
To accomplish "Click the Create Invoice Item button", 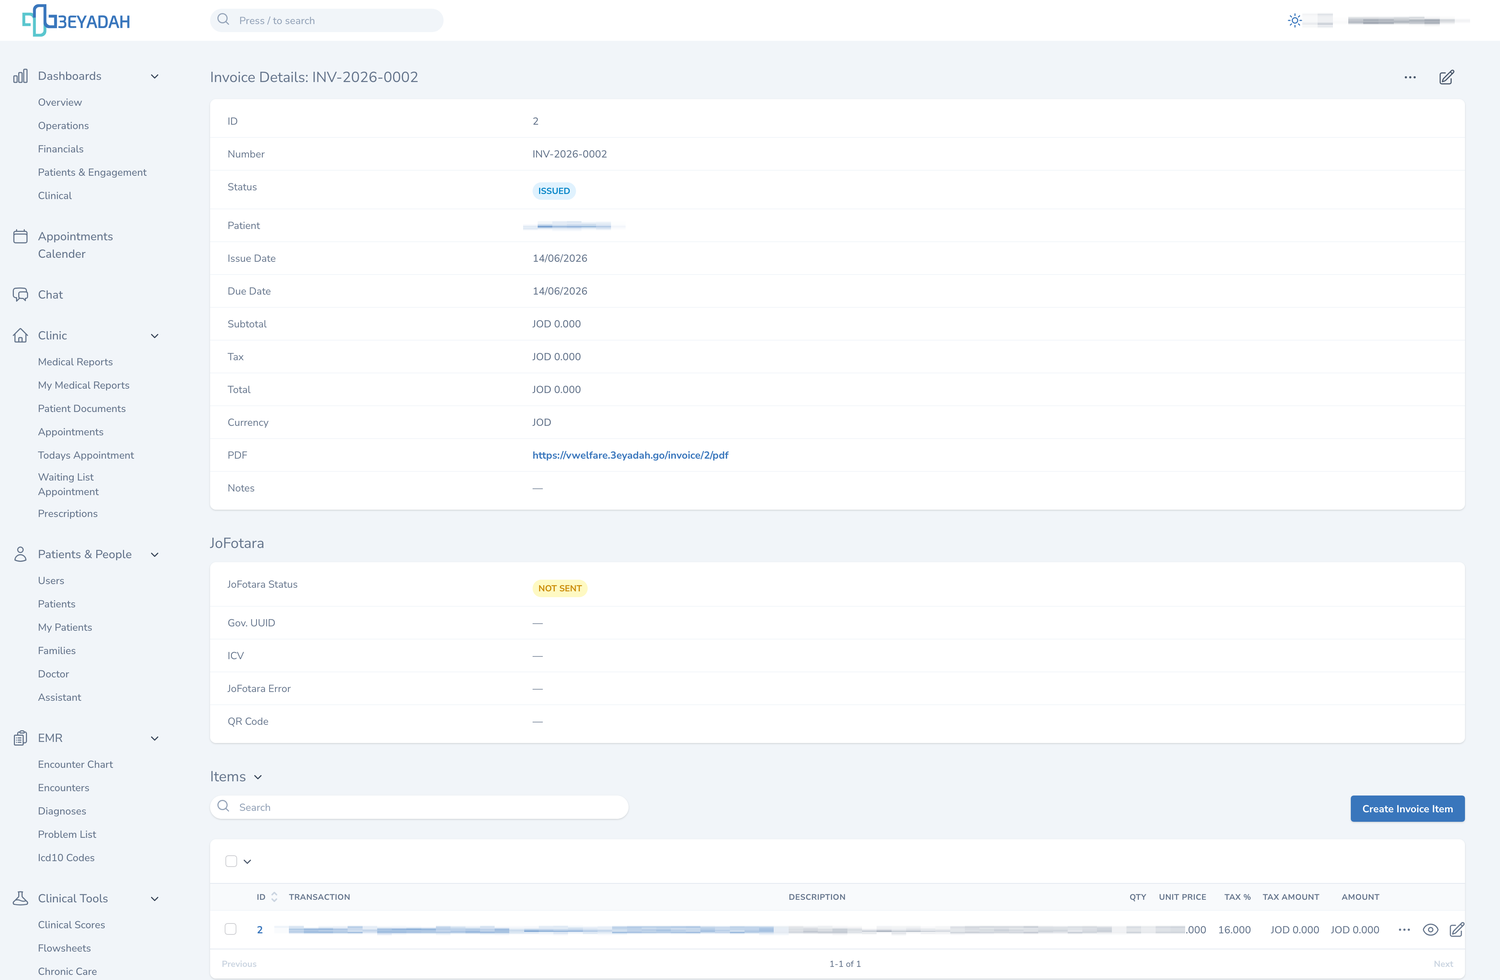I will click(x=1407, y=809).
